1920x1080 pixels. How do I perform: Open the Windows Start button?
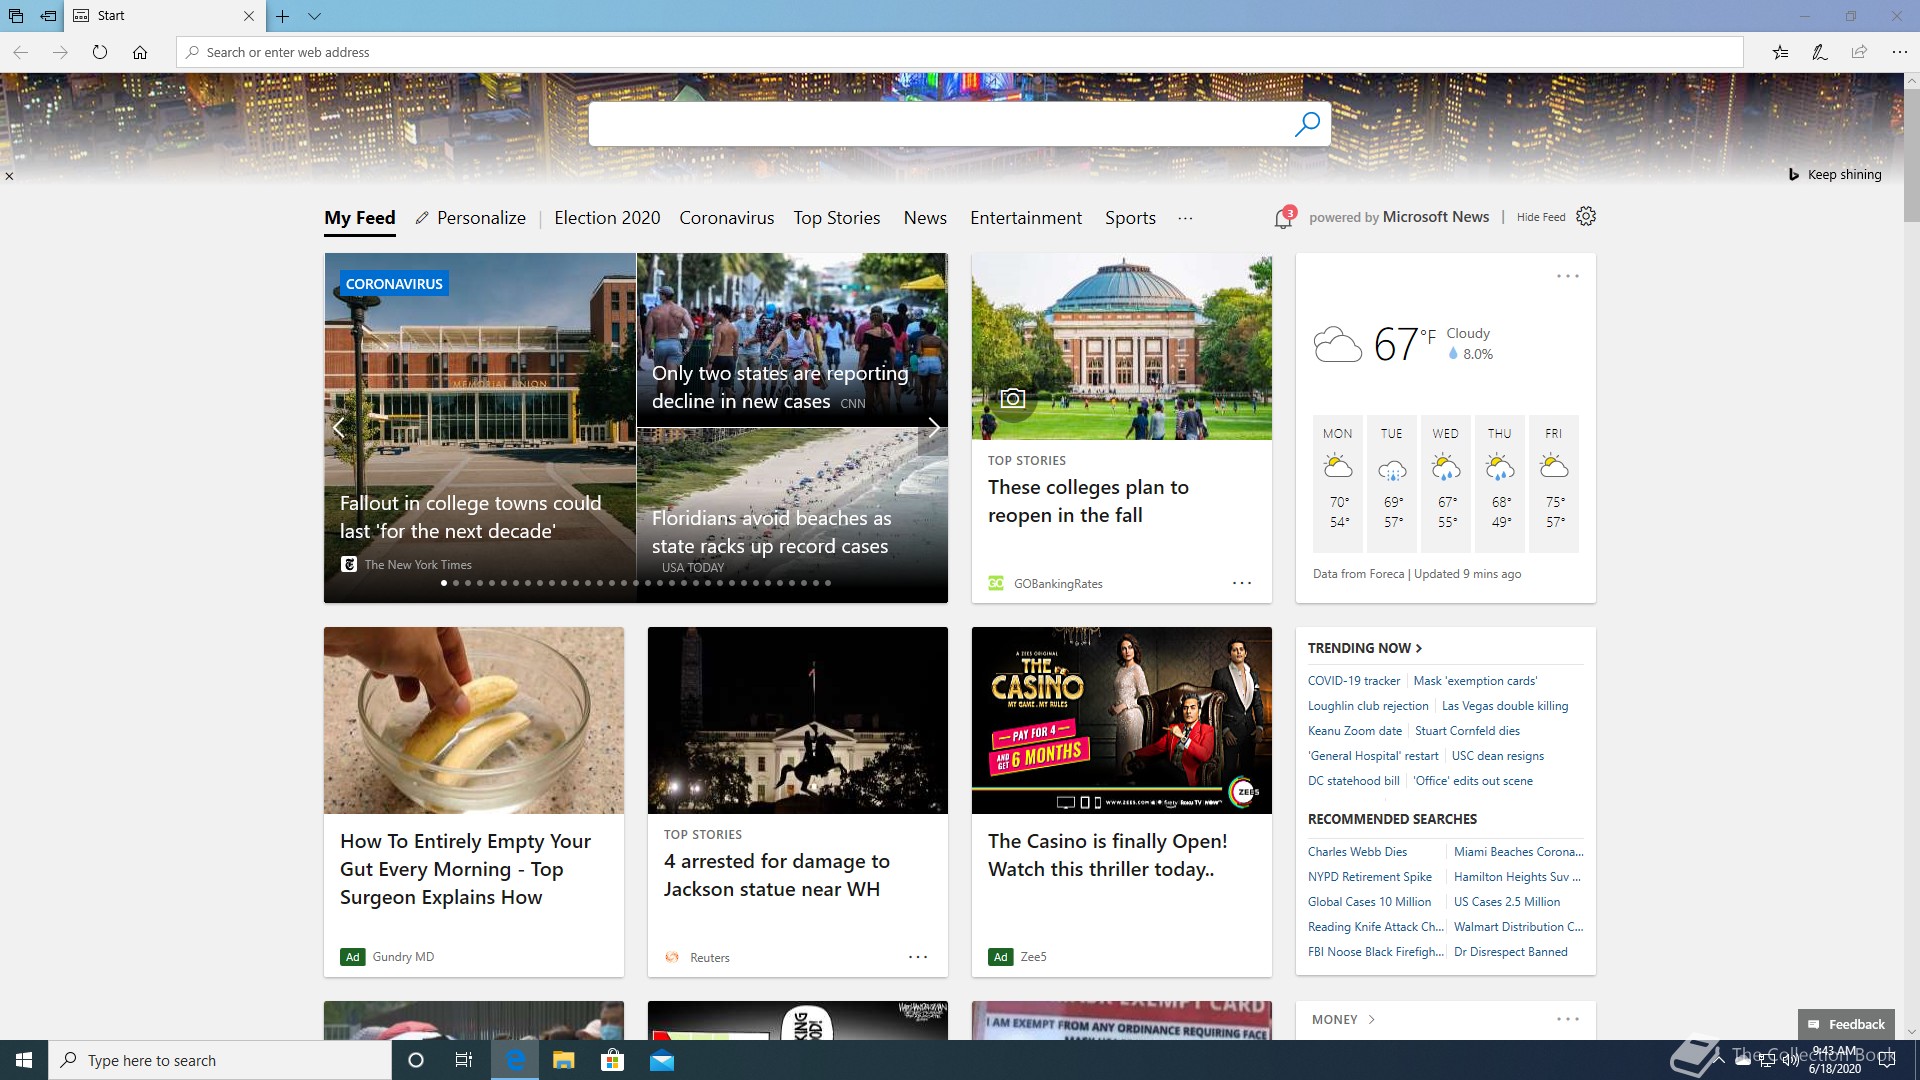[x=24, y=1060]
